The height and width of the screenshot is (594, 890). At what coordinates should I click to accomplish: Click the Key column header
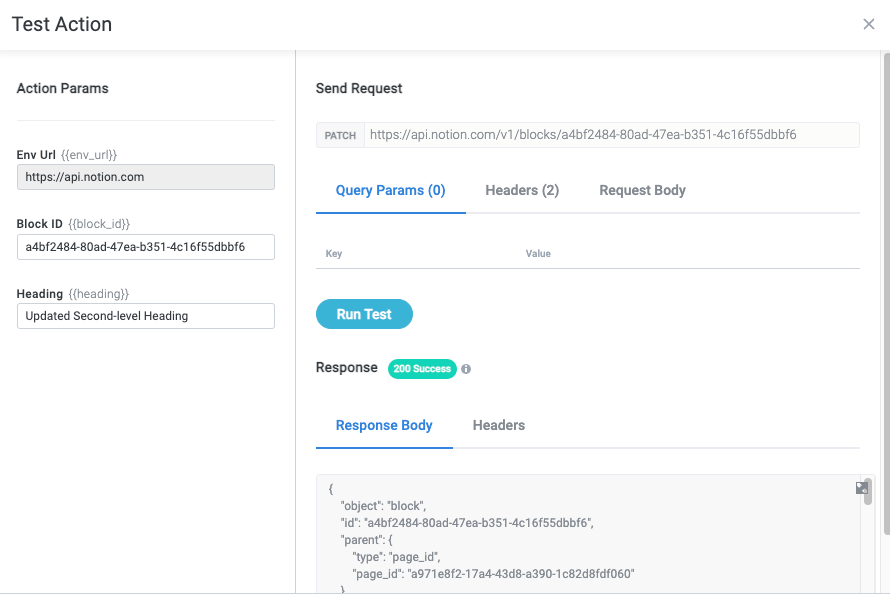(334, 254)
